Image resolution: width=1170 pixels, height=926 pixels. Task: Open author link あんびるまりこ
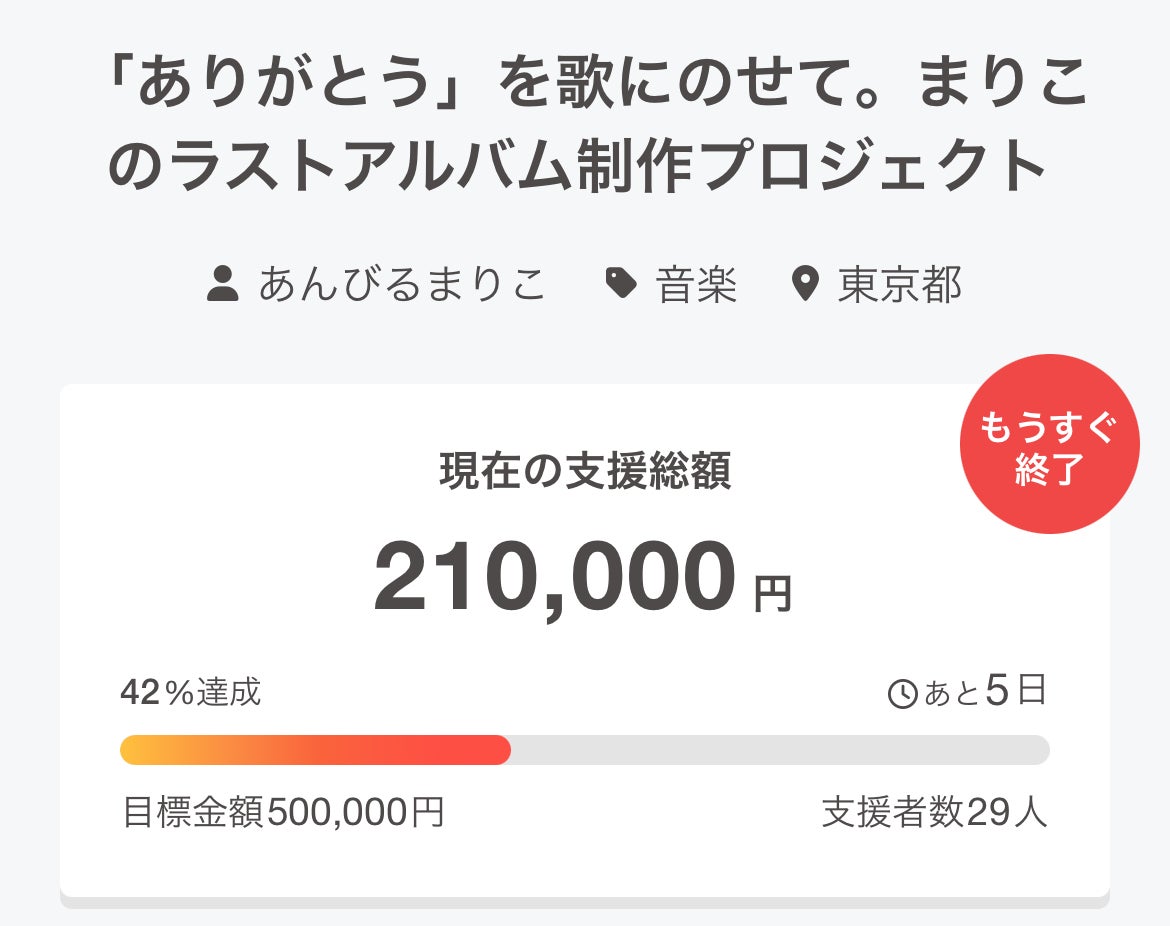402,285
